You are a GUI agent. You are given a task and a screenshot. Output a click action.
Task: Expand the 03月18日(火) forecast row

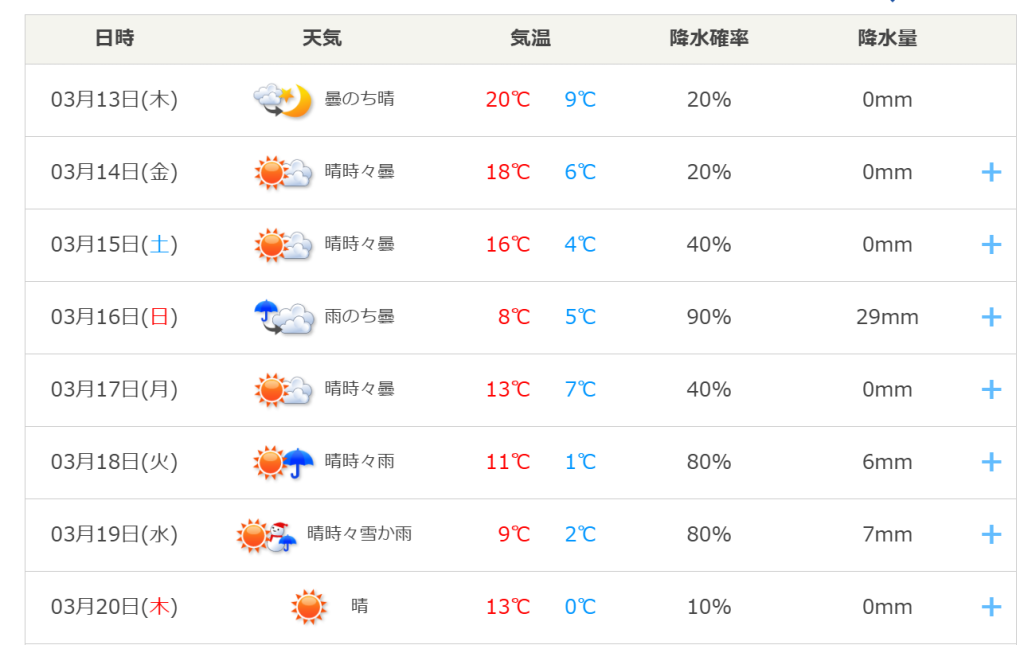[991, 462]
